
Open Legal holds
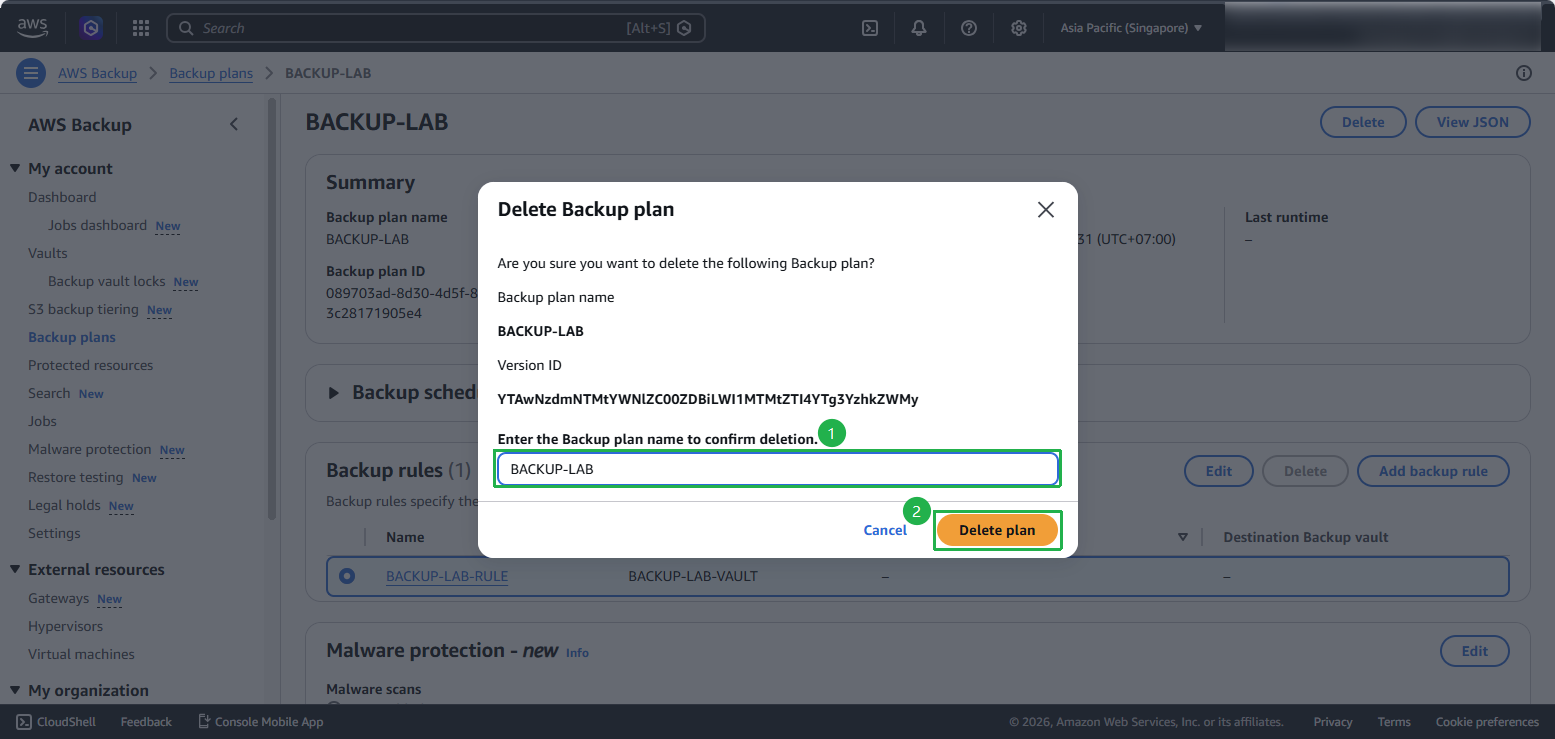coord(64,506)
